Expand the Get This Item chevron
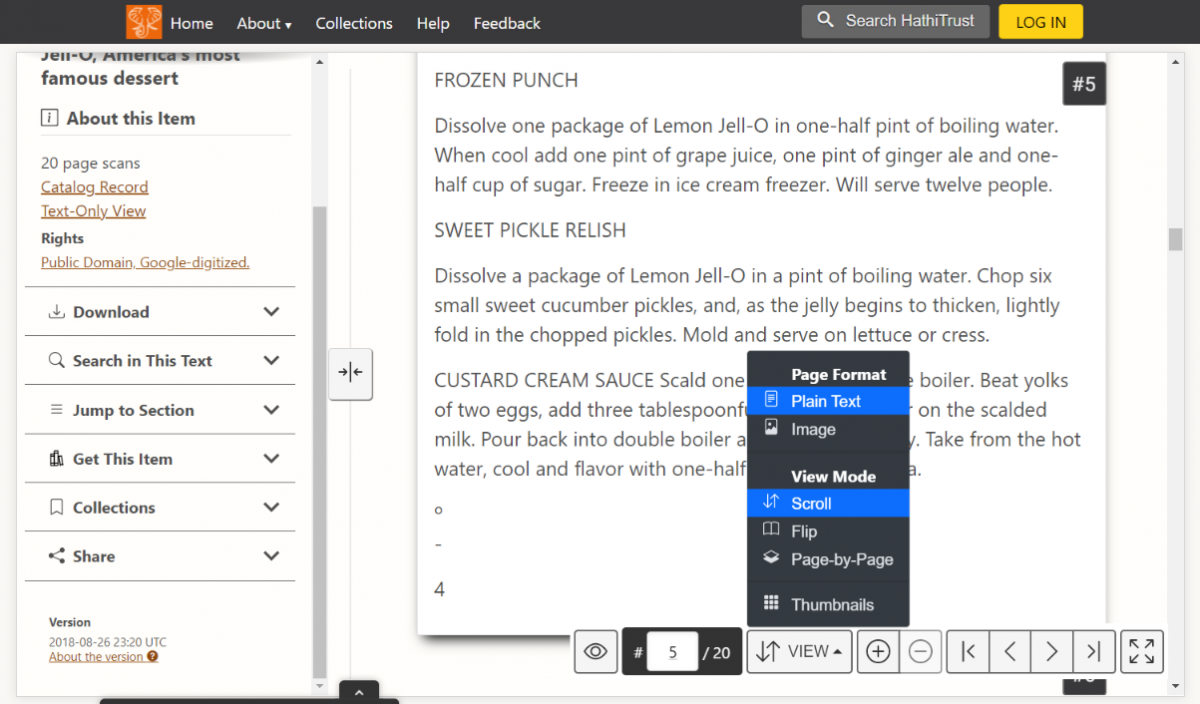 (x=271, y=459)
